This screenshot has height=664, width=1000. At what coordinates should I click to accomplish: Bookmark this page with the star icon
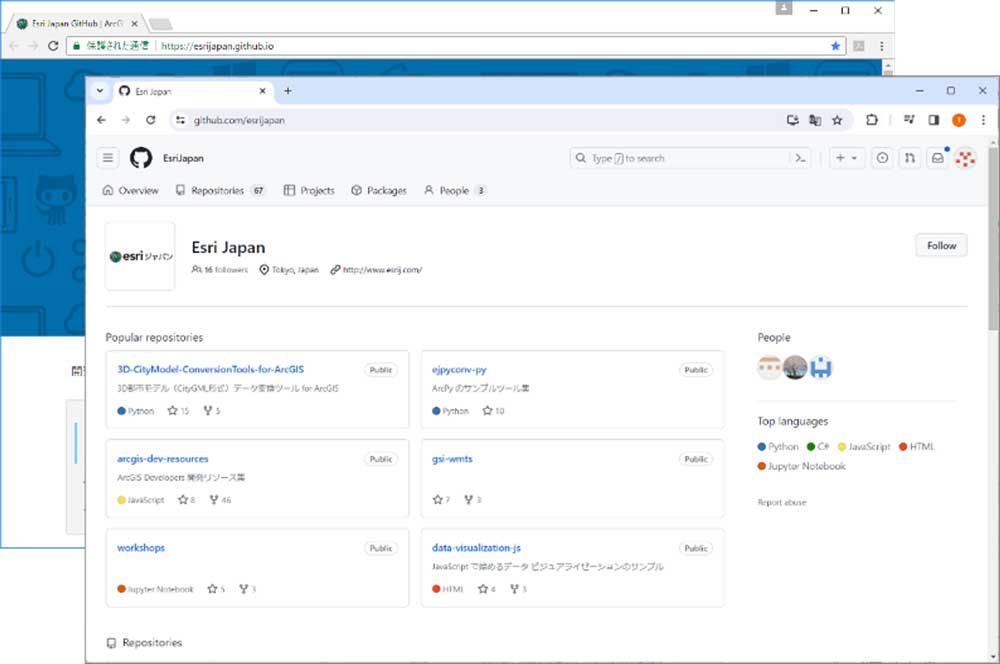coord(837,120)
